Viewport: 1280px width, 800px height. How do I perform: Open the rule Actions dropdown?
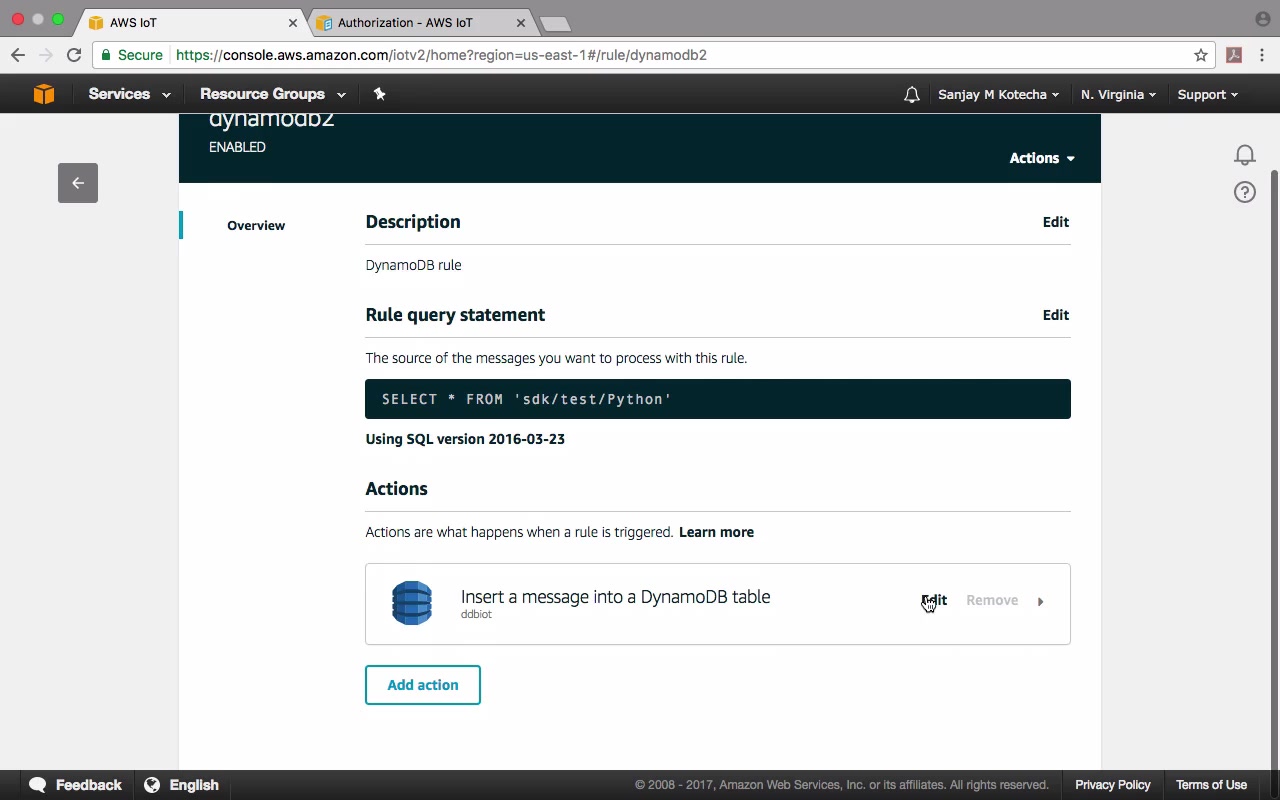pyautogui.click(x=1042, y=158)
